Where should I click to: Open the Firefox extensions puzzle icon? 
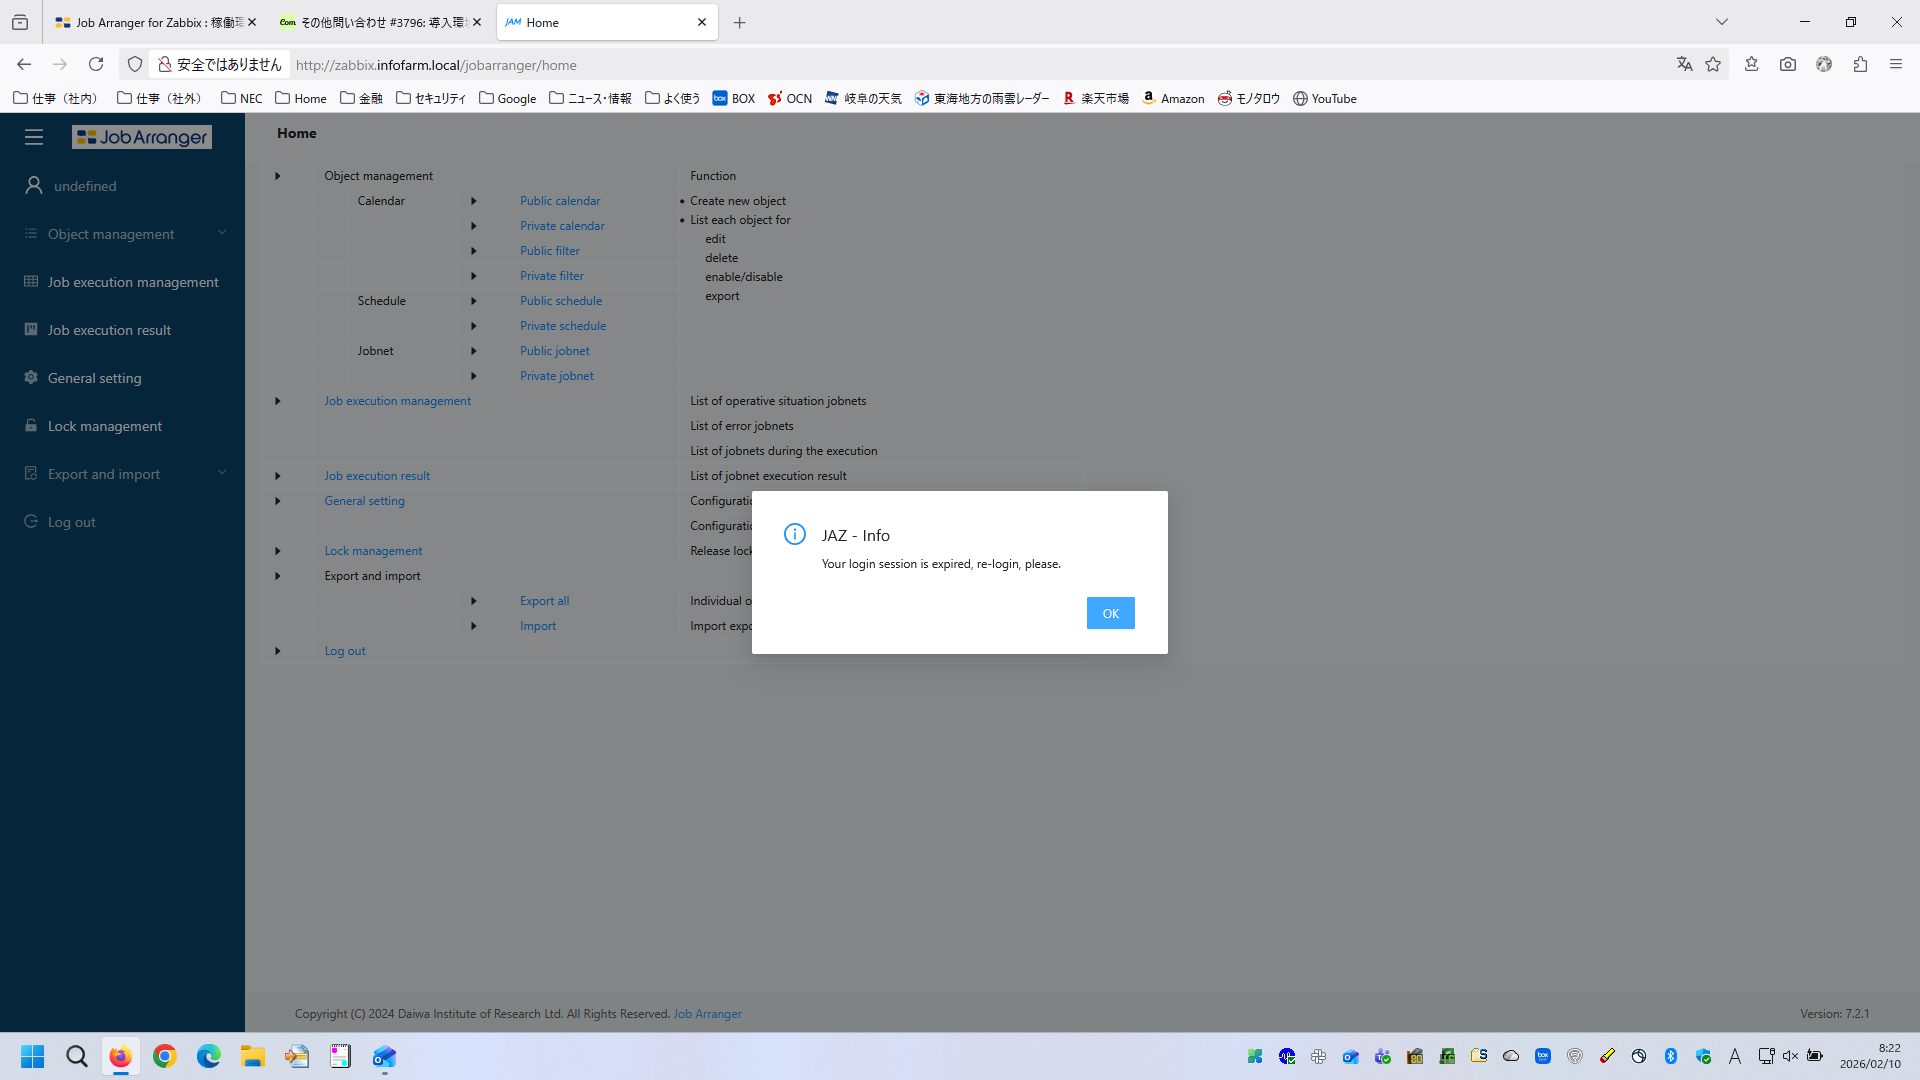point(1860,64)
